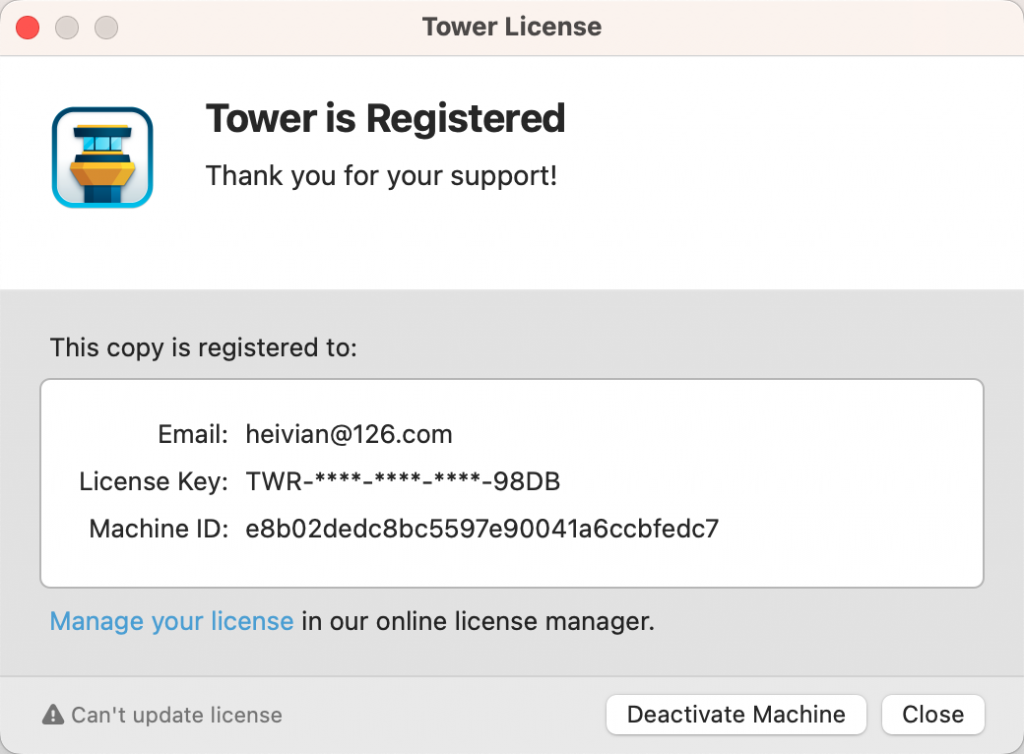Click the This copy is registered to label
Viewport: 1024px width, 754px height.
pyautogui.click(x=203, y=348)
